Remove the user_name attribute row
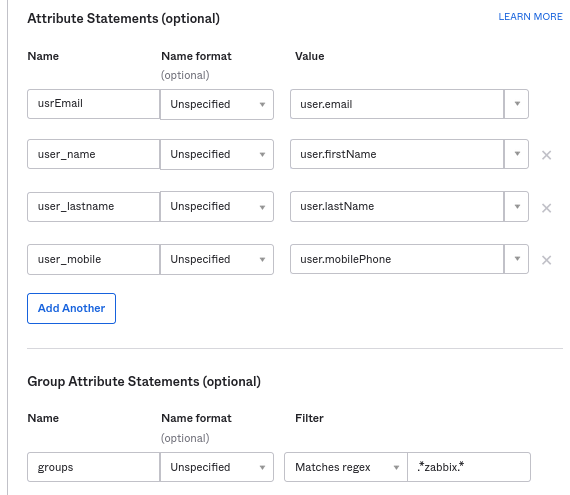The height and width of the screenshot is (495, 570). (x=546, y=155)
